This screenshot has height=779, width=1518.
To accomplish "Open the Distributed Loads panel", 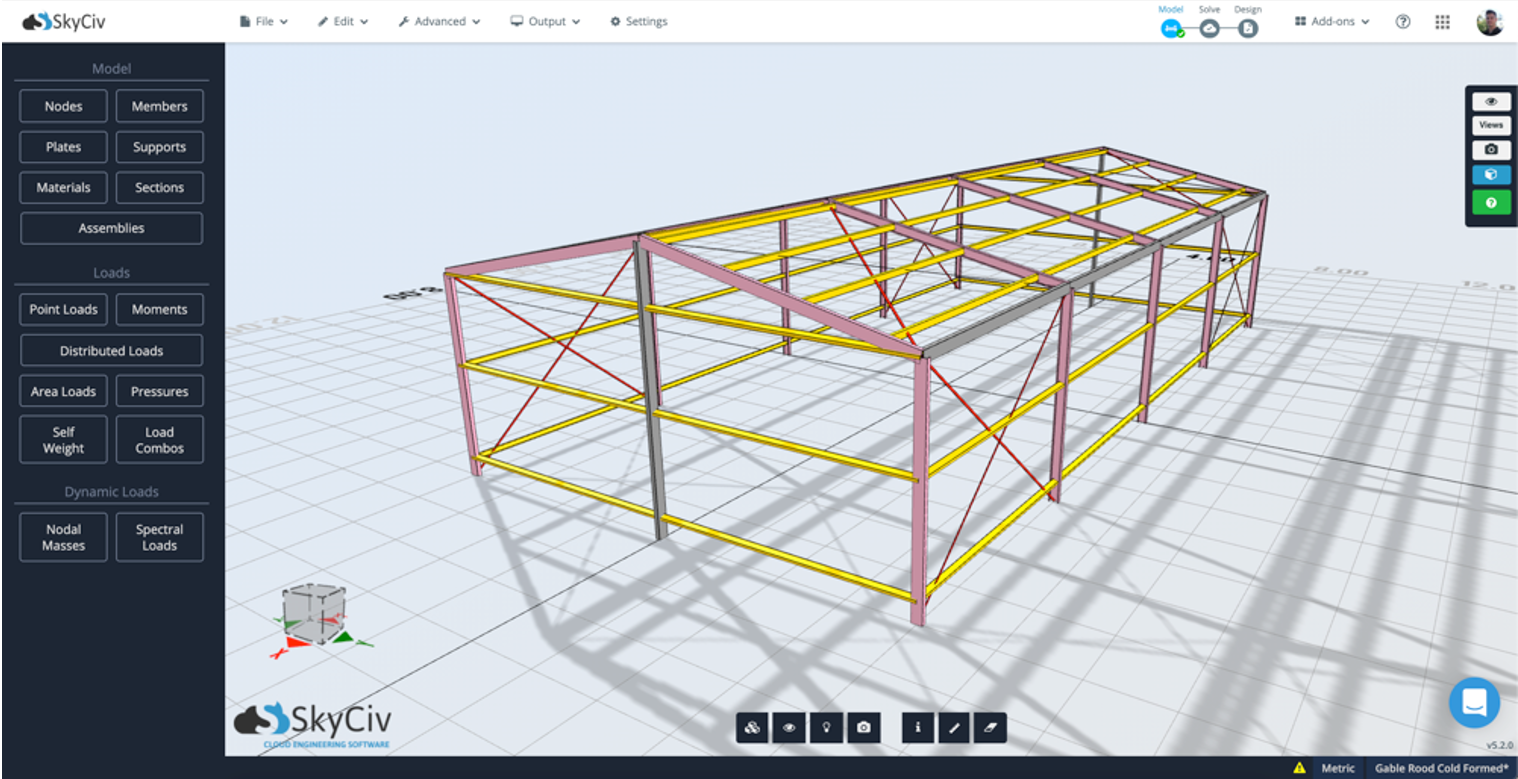I will 111,350.
